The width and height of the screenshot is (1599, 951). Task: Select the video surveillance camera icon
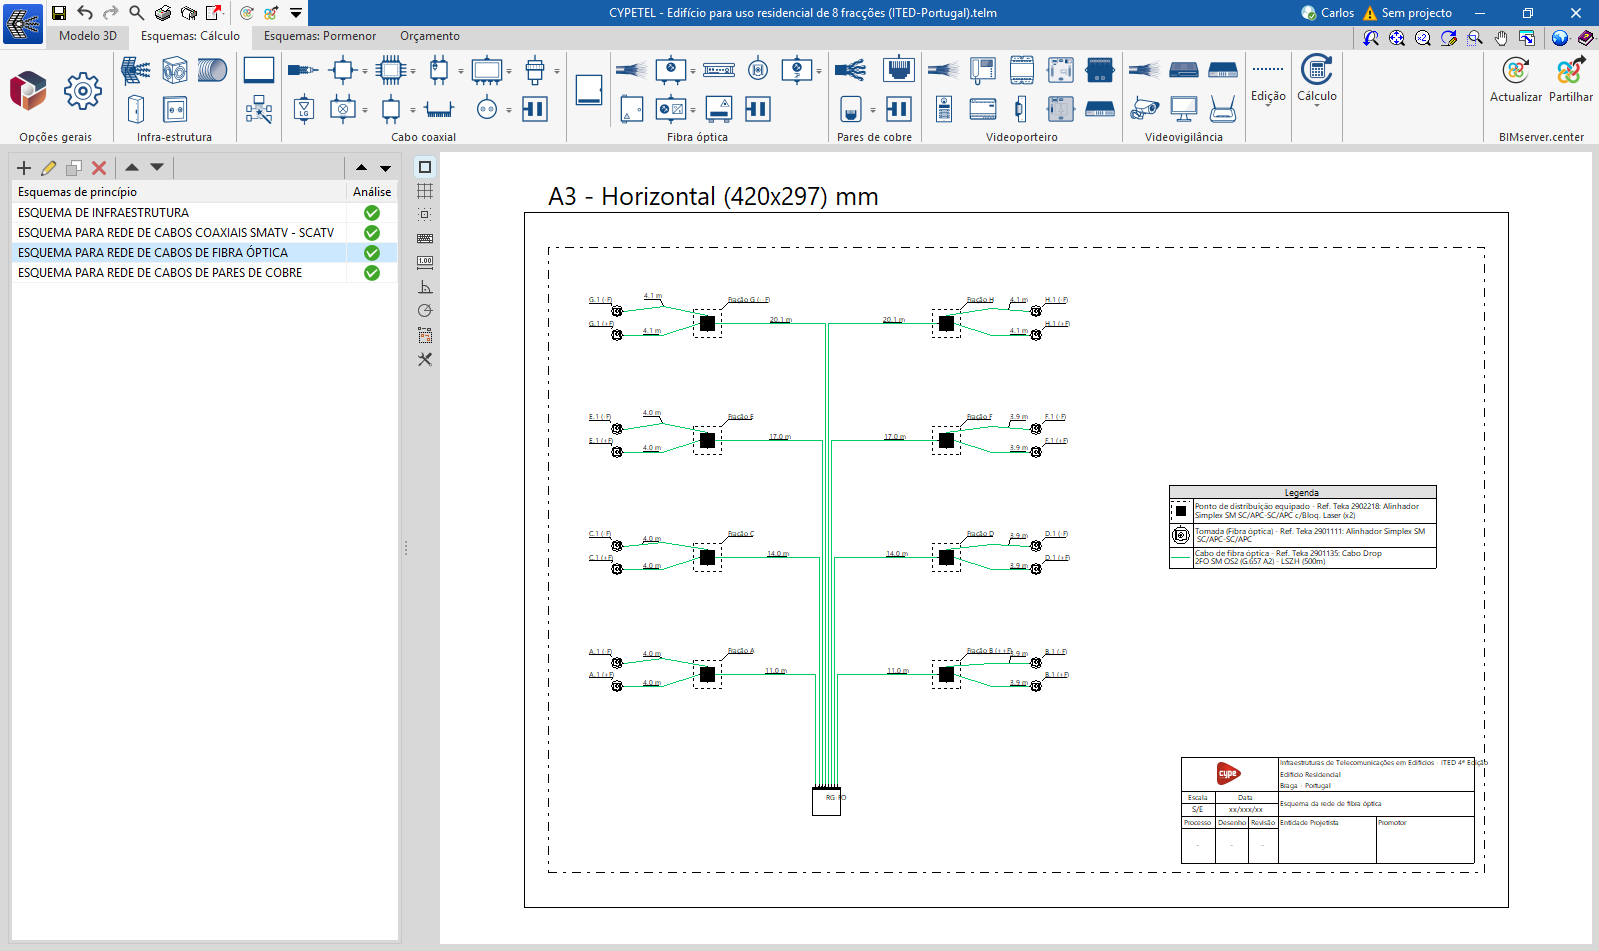1144,109
